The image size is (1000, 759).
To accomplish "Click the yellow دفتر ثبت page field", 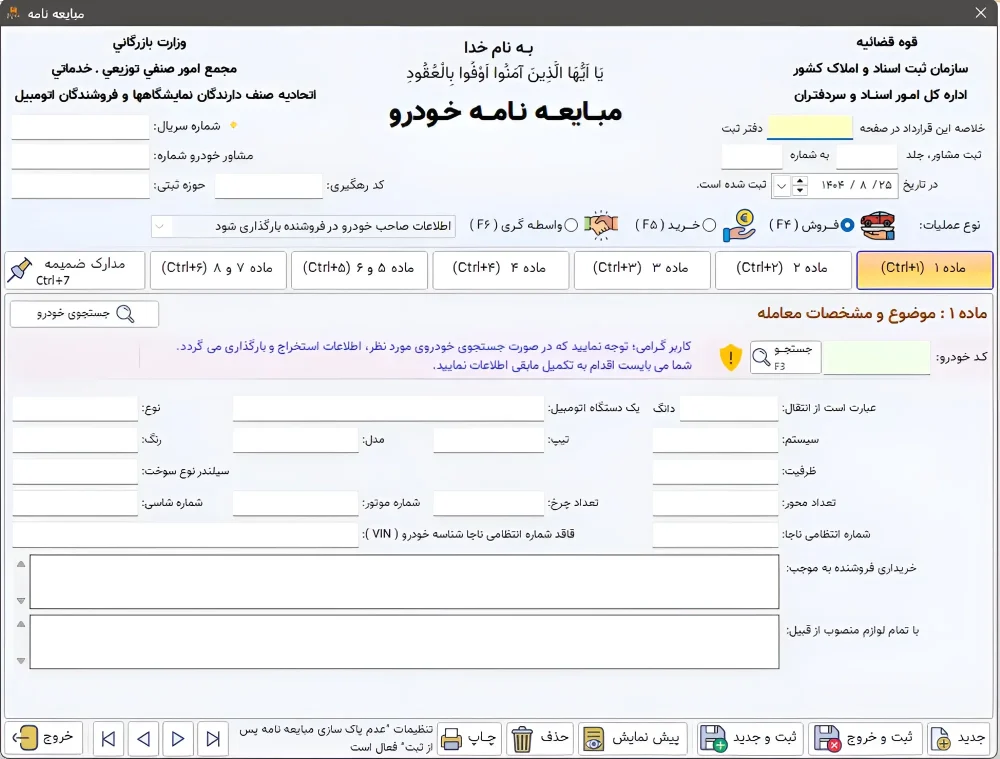I will (x=809, y=128).
